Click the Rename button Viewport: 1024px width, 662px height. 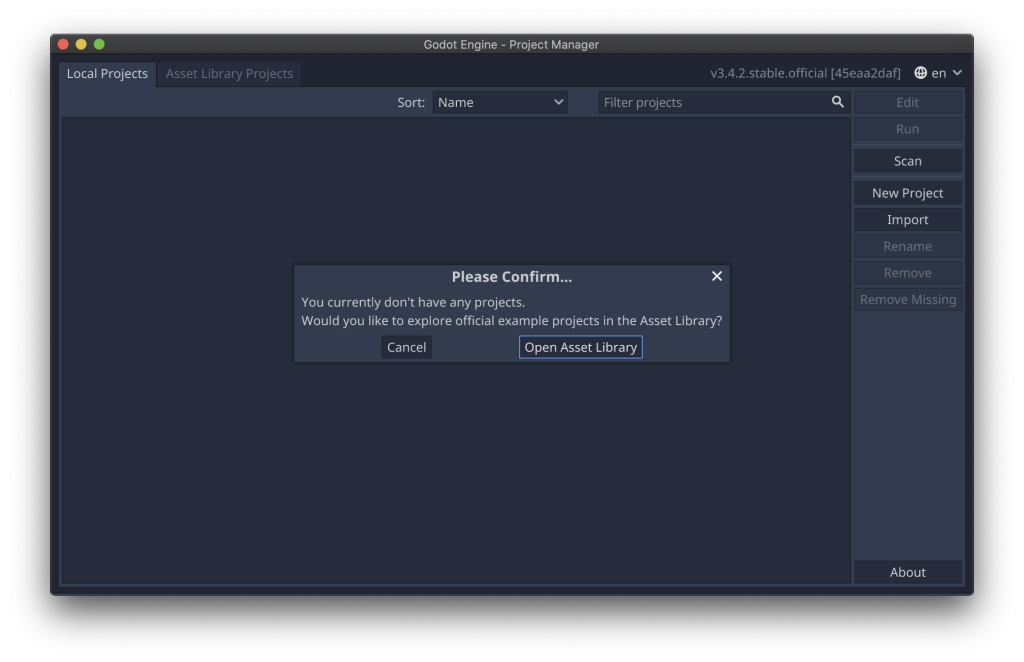908,247
